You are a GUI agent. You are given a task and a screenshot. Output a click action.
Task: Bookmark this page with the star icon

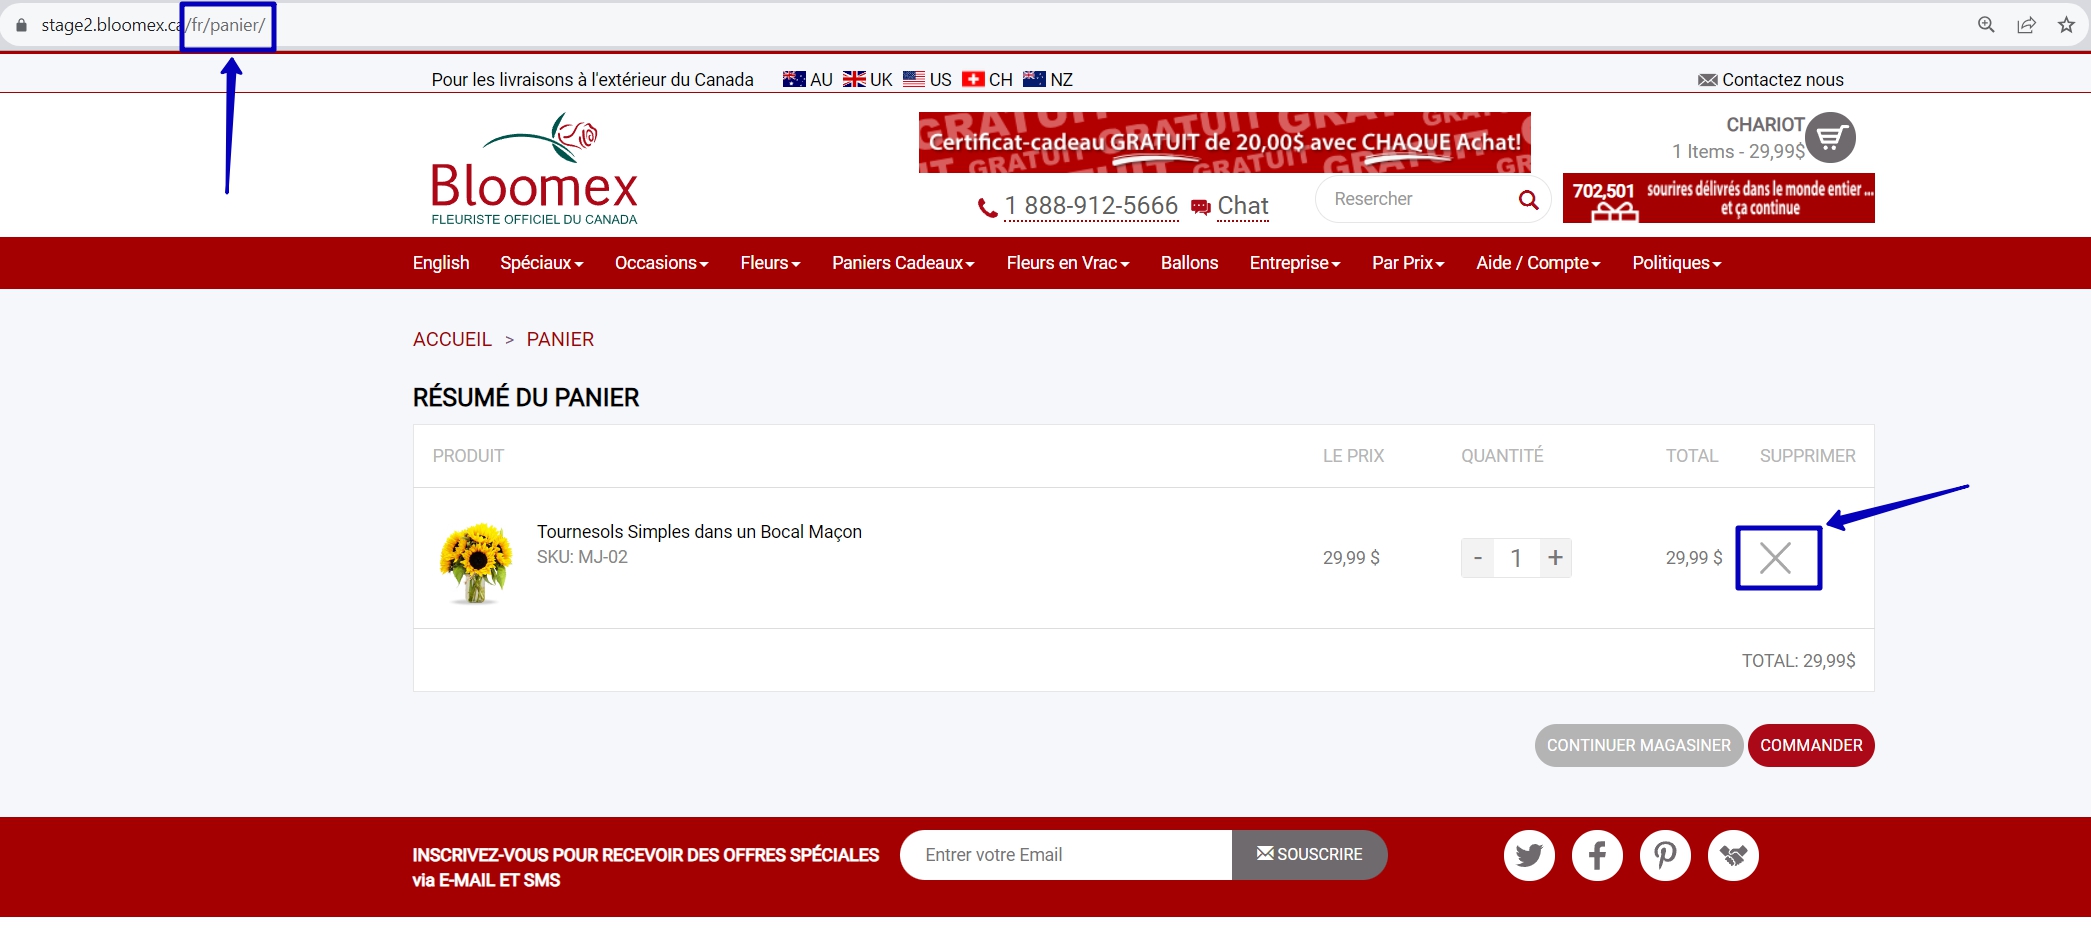2066,25
